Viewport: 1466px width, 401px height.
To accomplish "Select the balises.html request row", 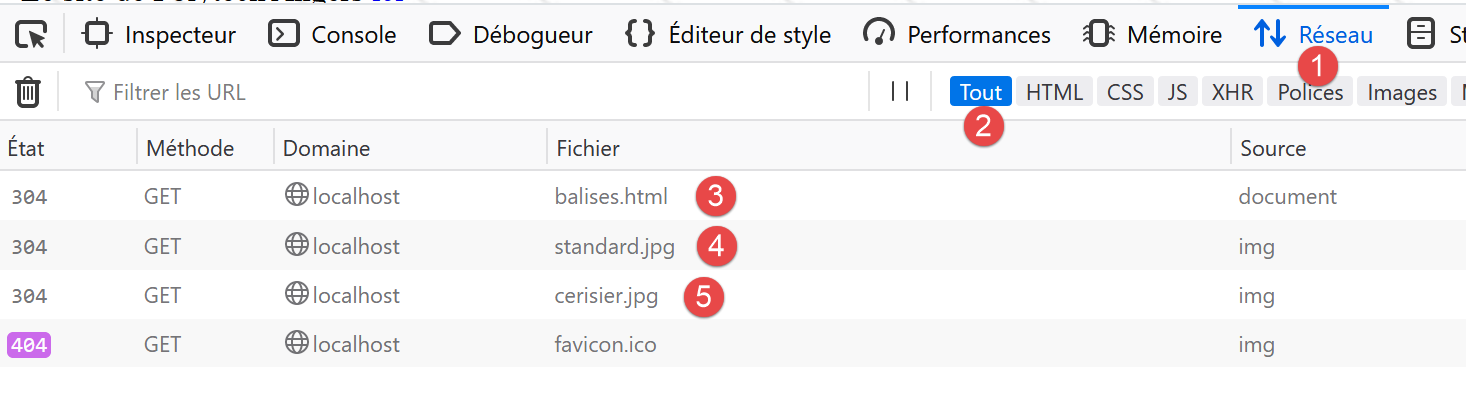I will [x=611, y=196].
